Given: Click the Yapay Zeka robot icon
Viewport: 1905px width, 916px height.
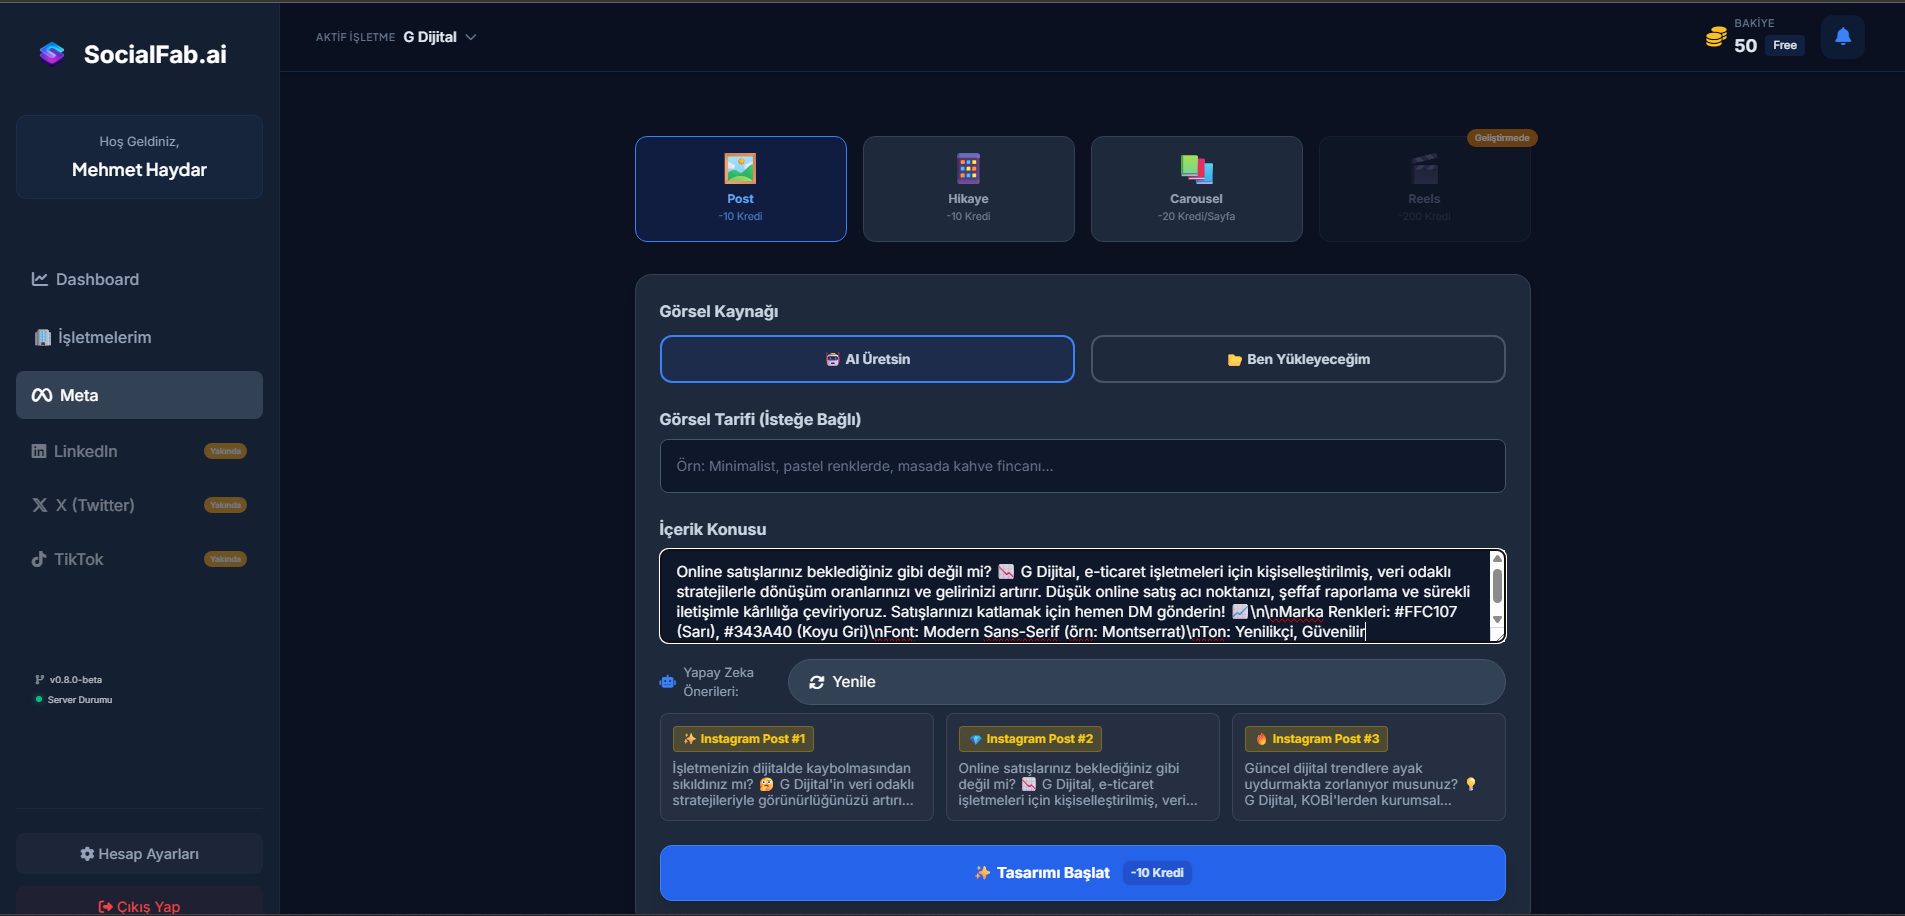Looking at the screenshot, I should (x=668, y=682).
